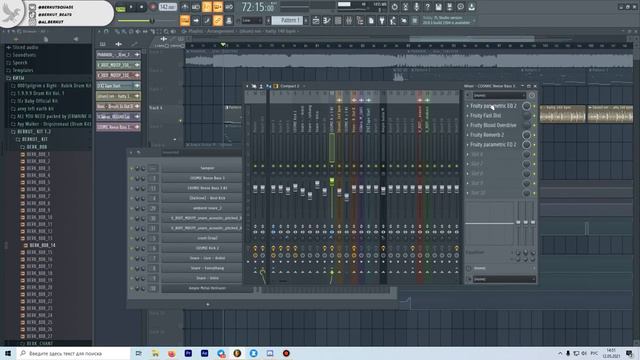Open the Mixer view icon
This screenshot has width=640, height=360.
[349, 20]
